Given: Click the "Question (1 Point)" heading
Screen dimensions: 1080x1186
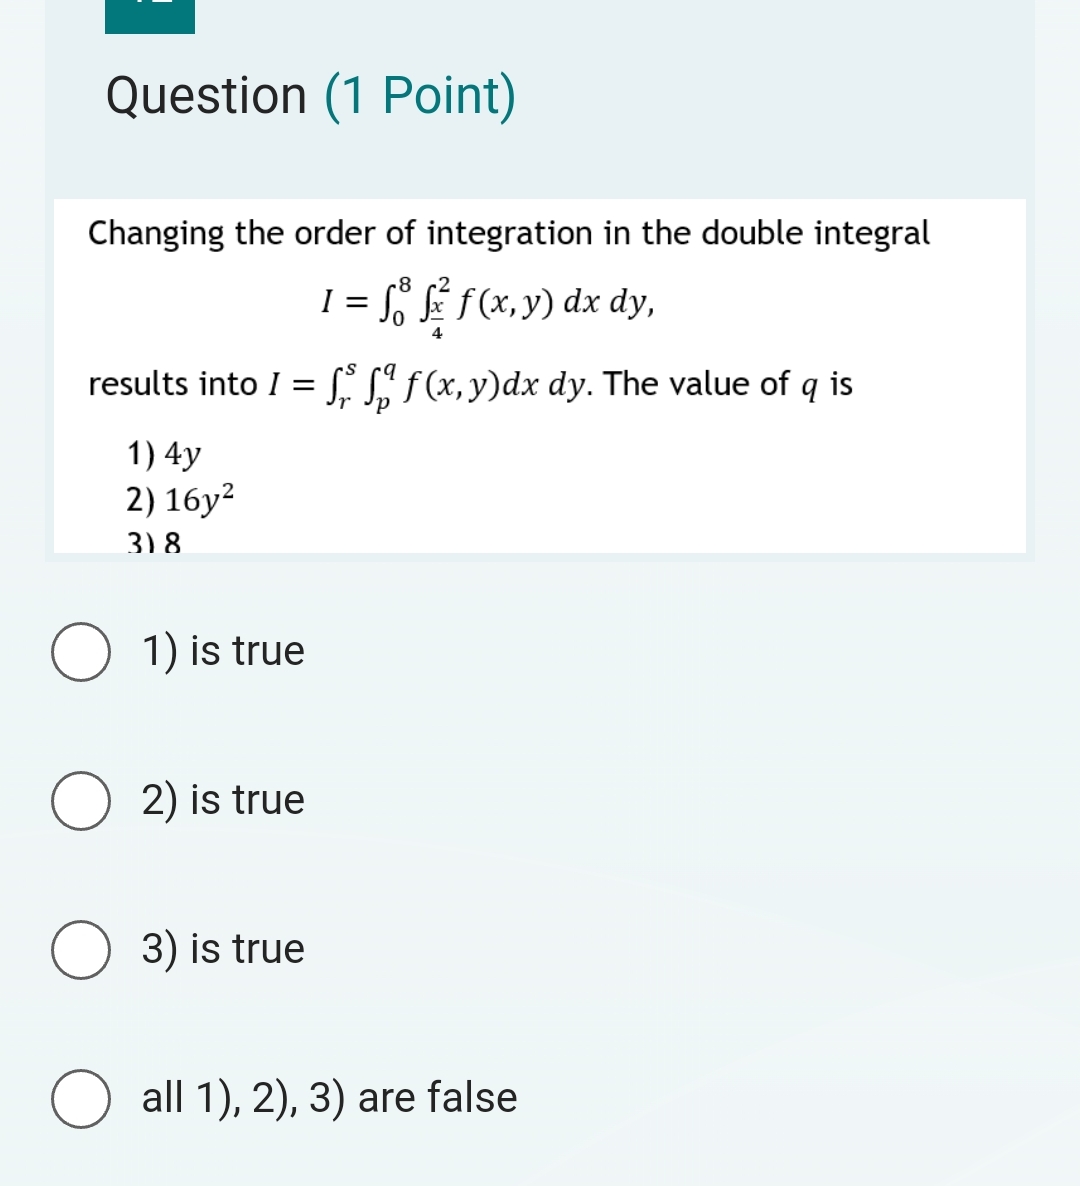Looking at the screenshot, I should coord(309,95).
